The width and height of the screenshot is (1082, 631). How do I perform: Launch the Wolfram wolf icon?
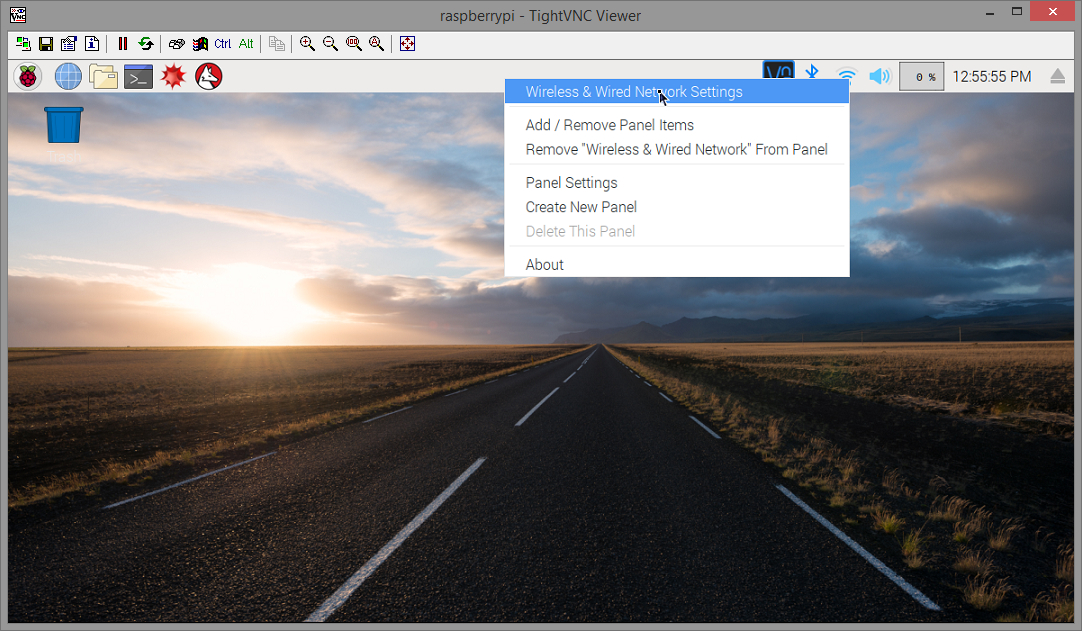click(x=208, y=76)
